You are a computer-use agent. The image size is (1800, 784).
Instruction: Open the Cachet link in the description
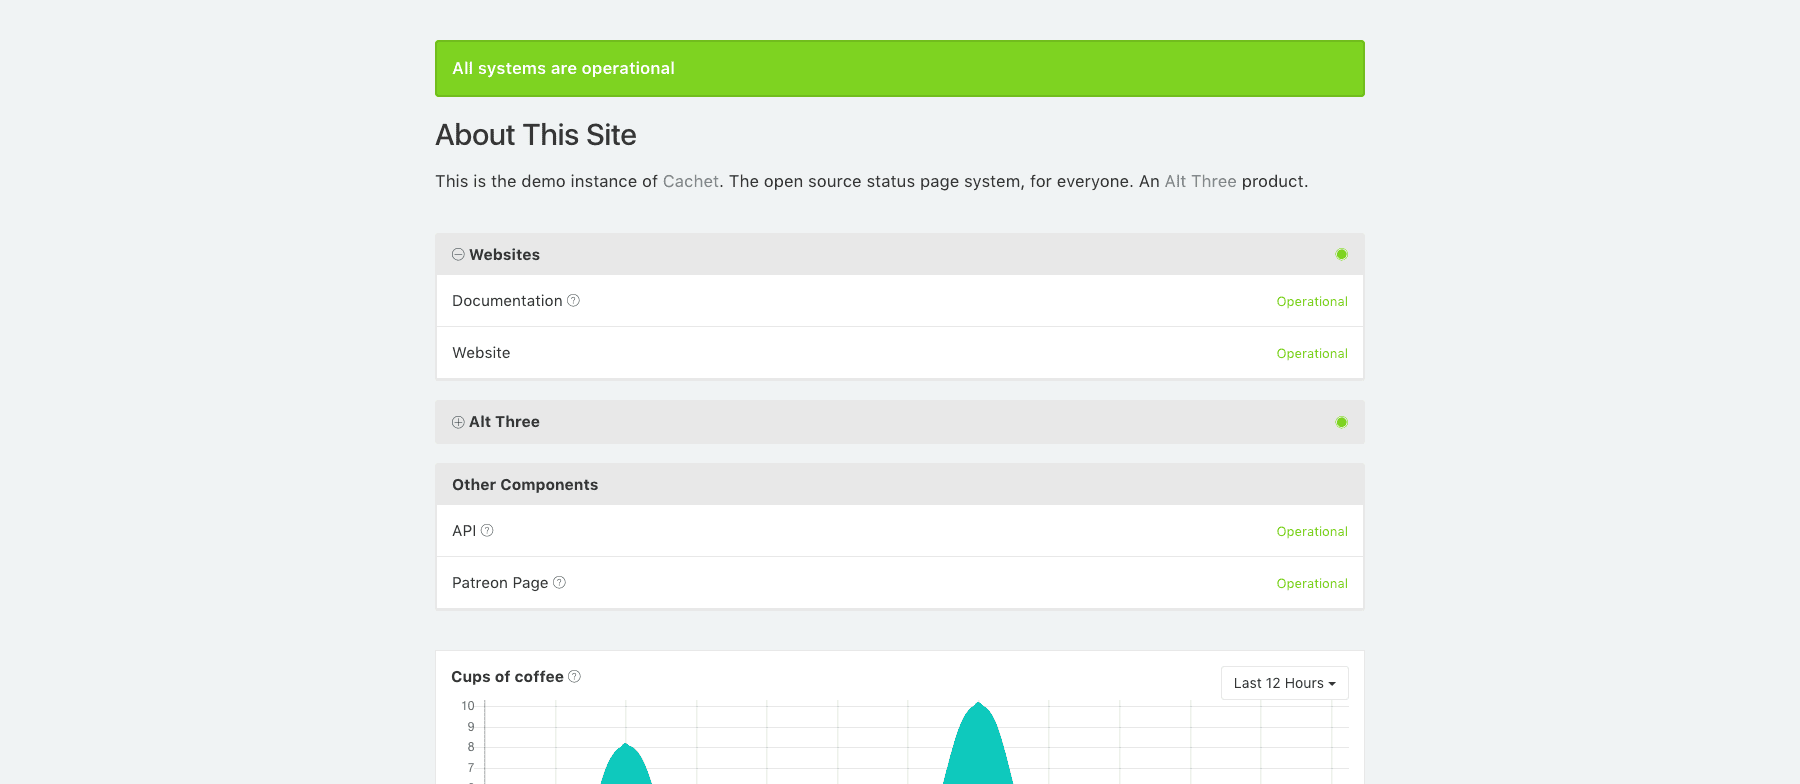click(x=690, y=181)
